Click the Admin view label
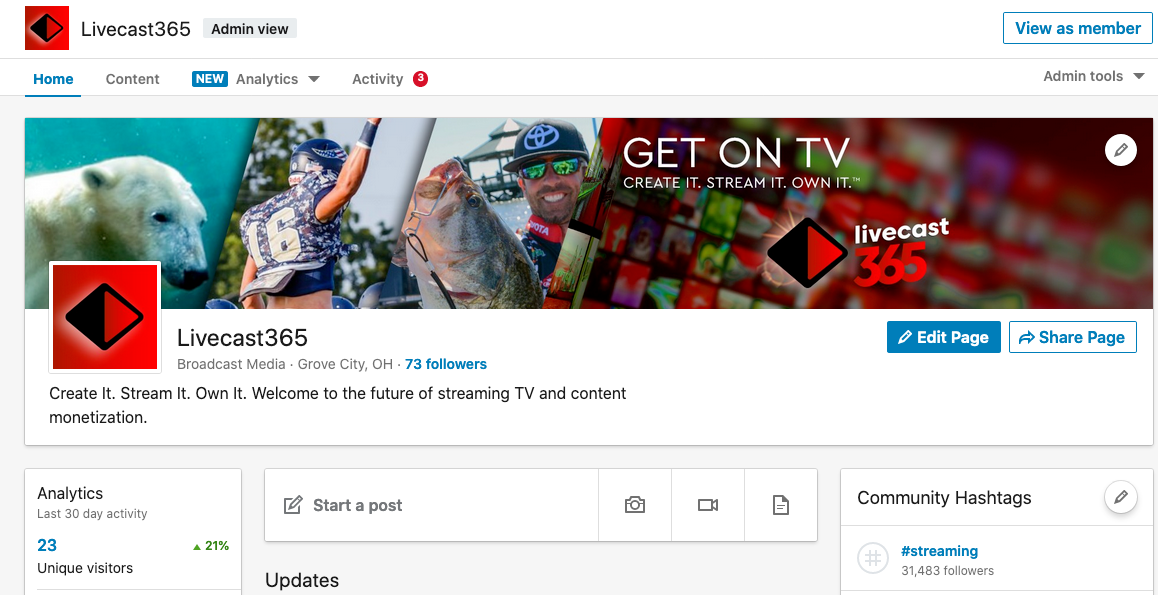The width and height of the screenshot is (1158, 595). [250, 29]
